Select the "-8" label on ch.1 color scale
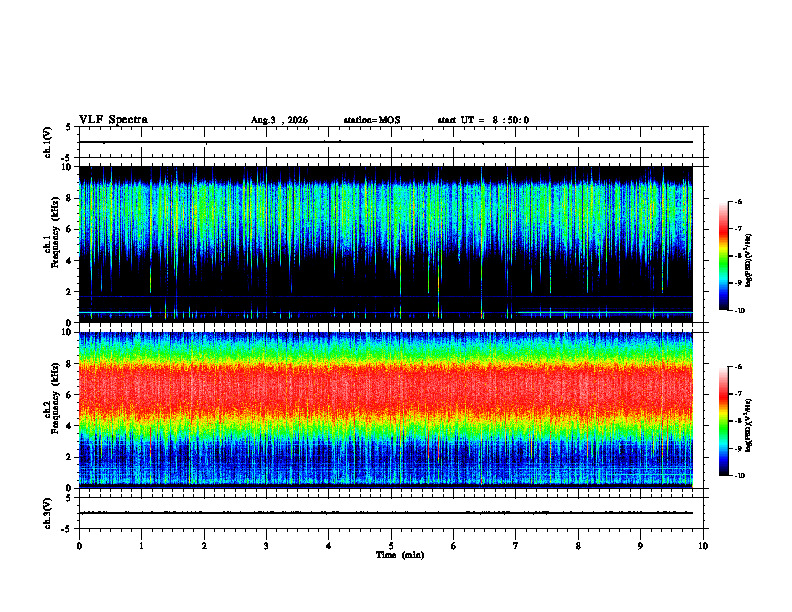Viewport: 792px width, 612px height. [738, 256]
